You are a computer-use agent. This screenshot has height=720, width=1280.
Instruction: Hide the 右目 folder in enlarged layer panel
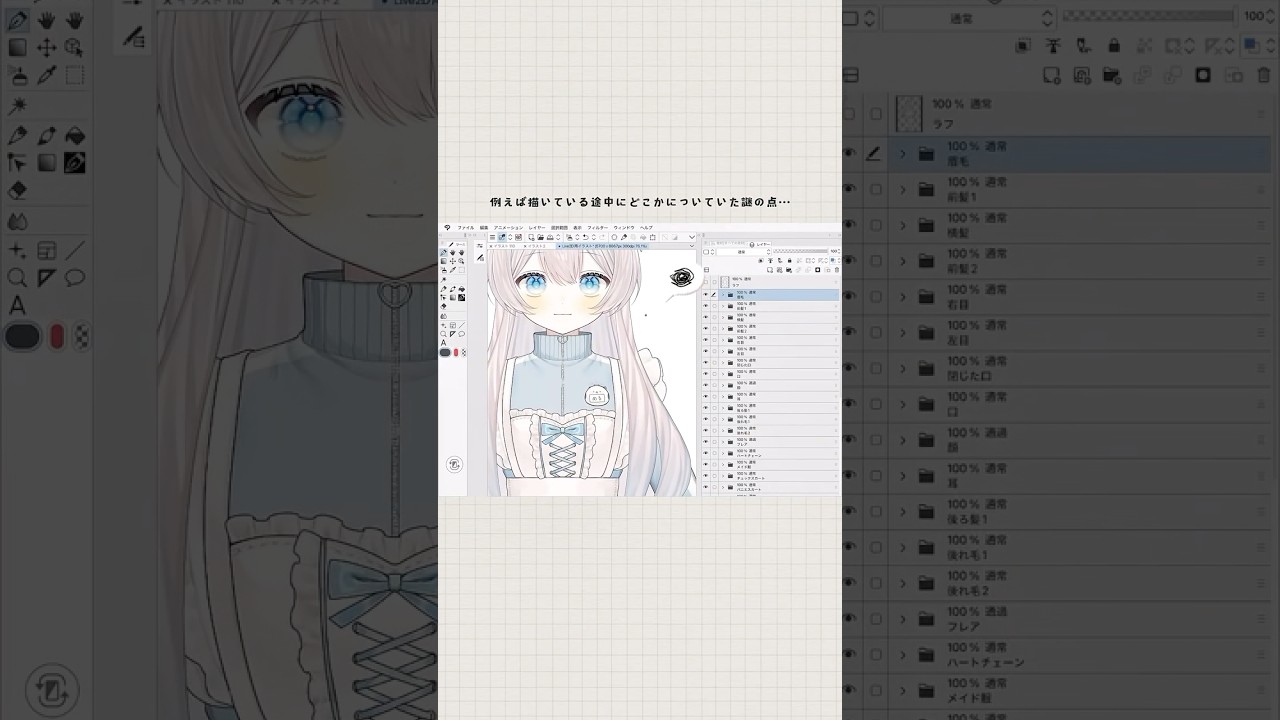pos(850,297)
